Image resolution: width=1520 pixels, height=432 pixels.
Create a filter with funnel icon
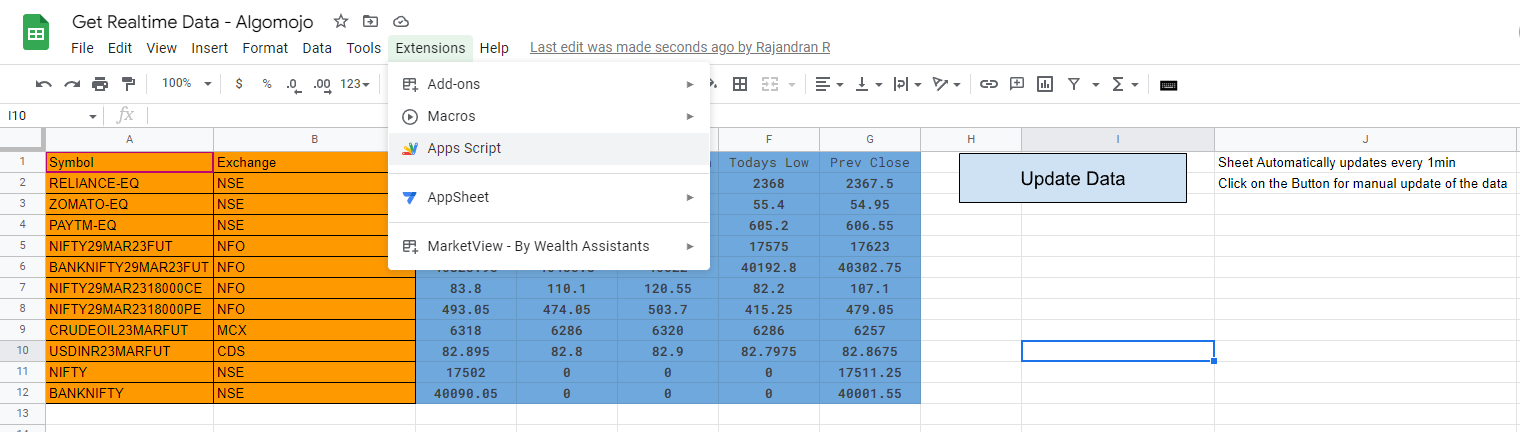[1073, 84]
